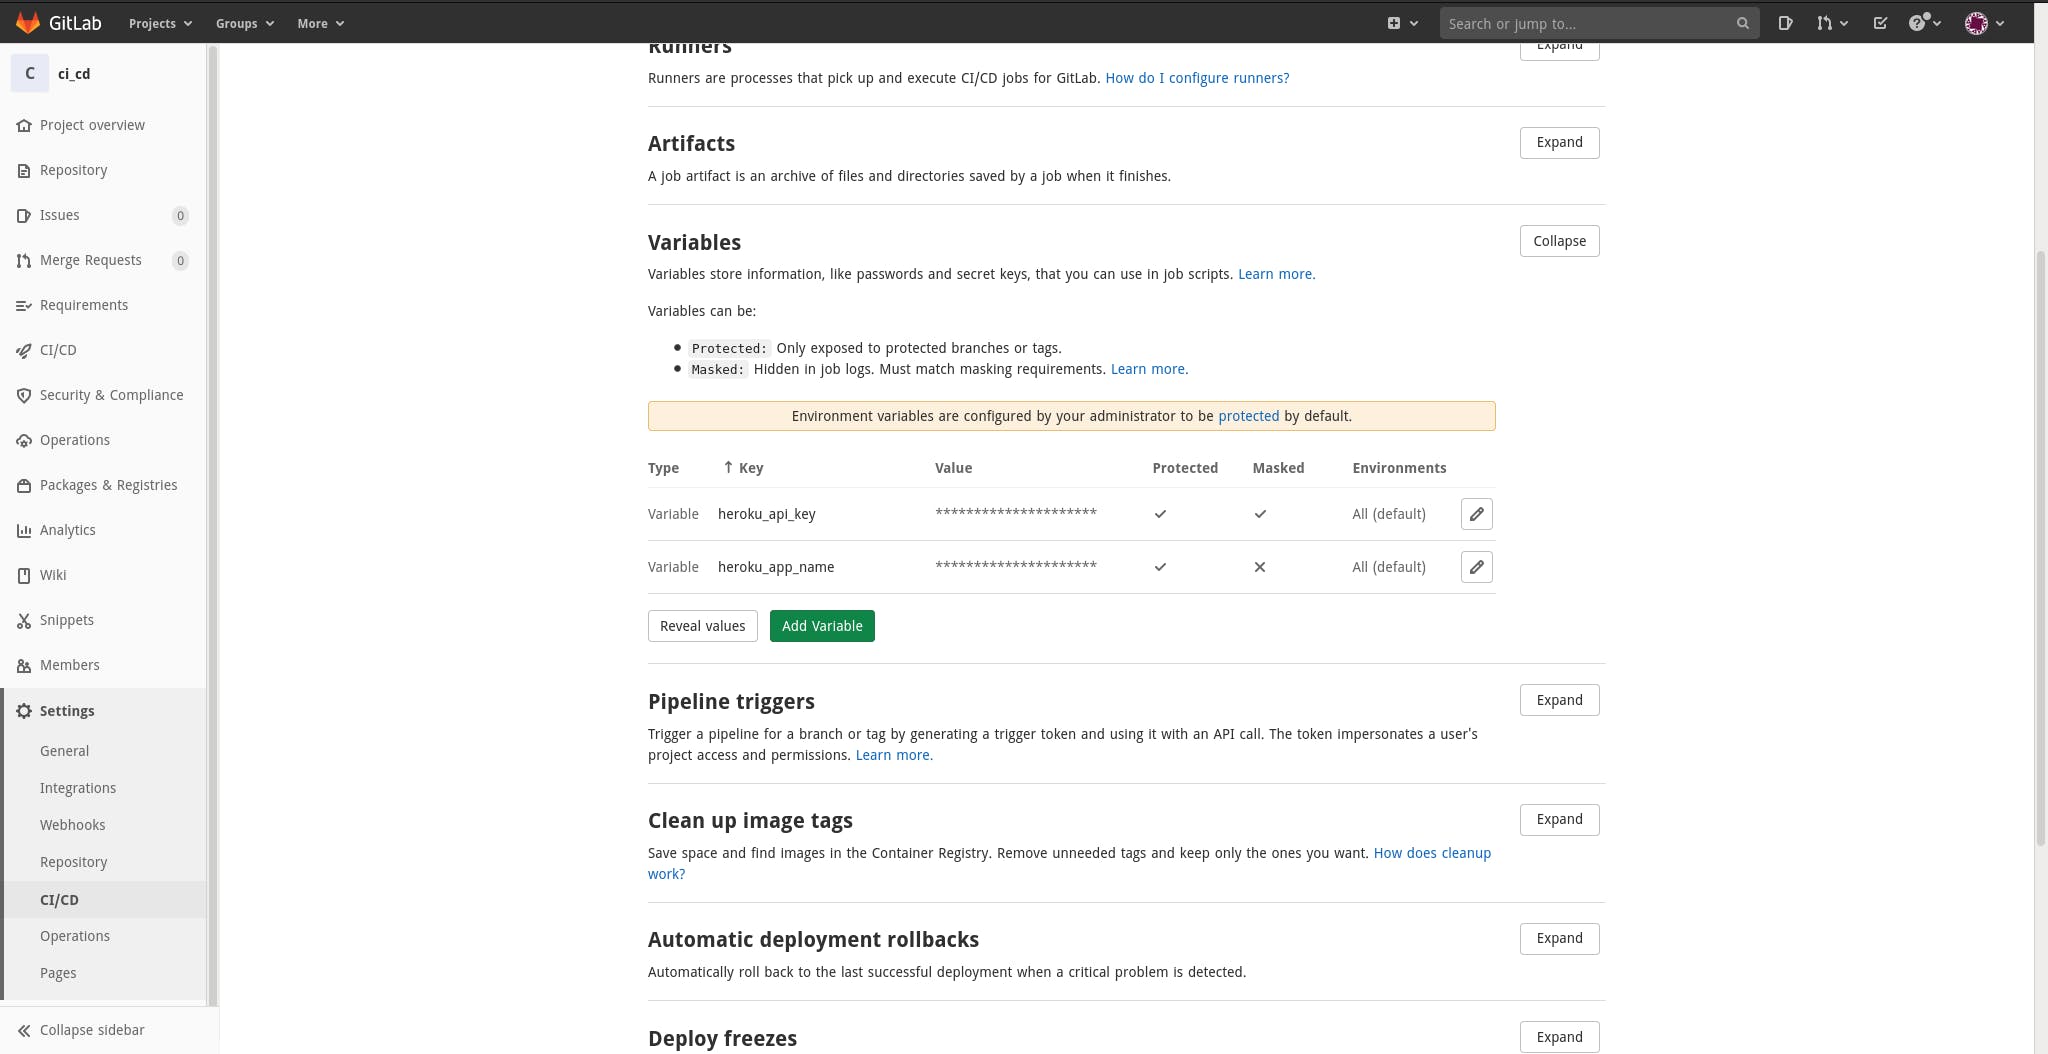Edit the heroku_api_key variable with pencil icon
This screenshot has width=2048, height=1054.
1476,514
